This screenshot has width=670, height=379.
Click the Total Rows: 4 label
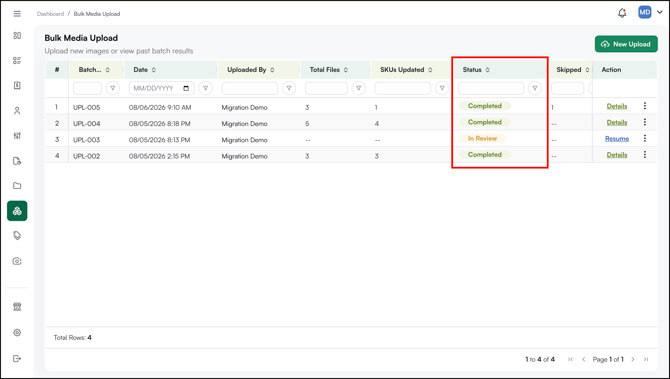73,338
